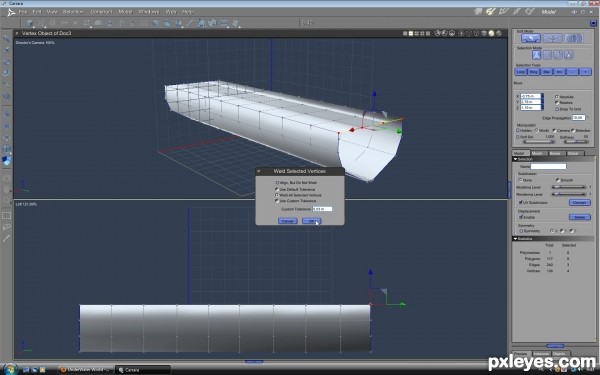Select the shield tool in left sidebar

point(7,161)
